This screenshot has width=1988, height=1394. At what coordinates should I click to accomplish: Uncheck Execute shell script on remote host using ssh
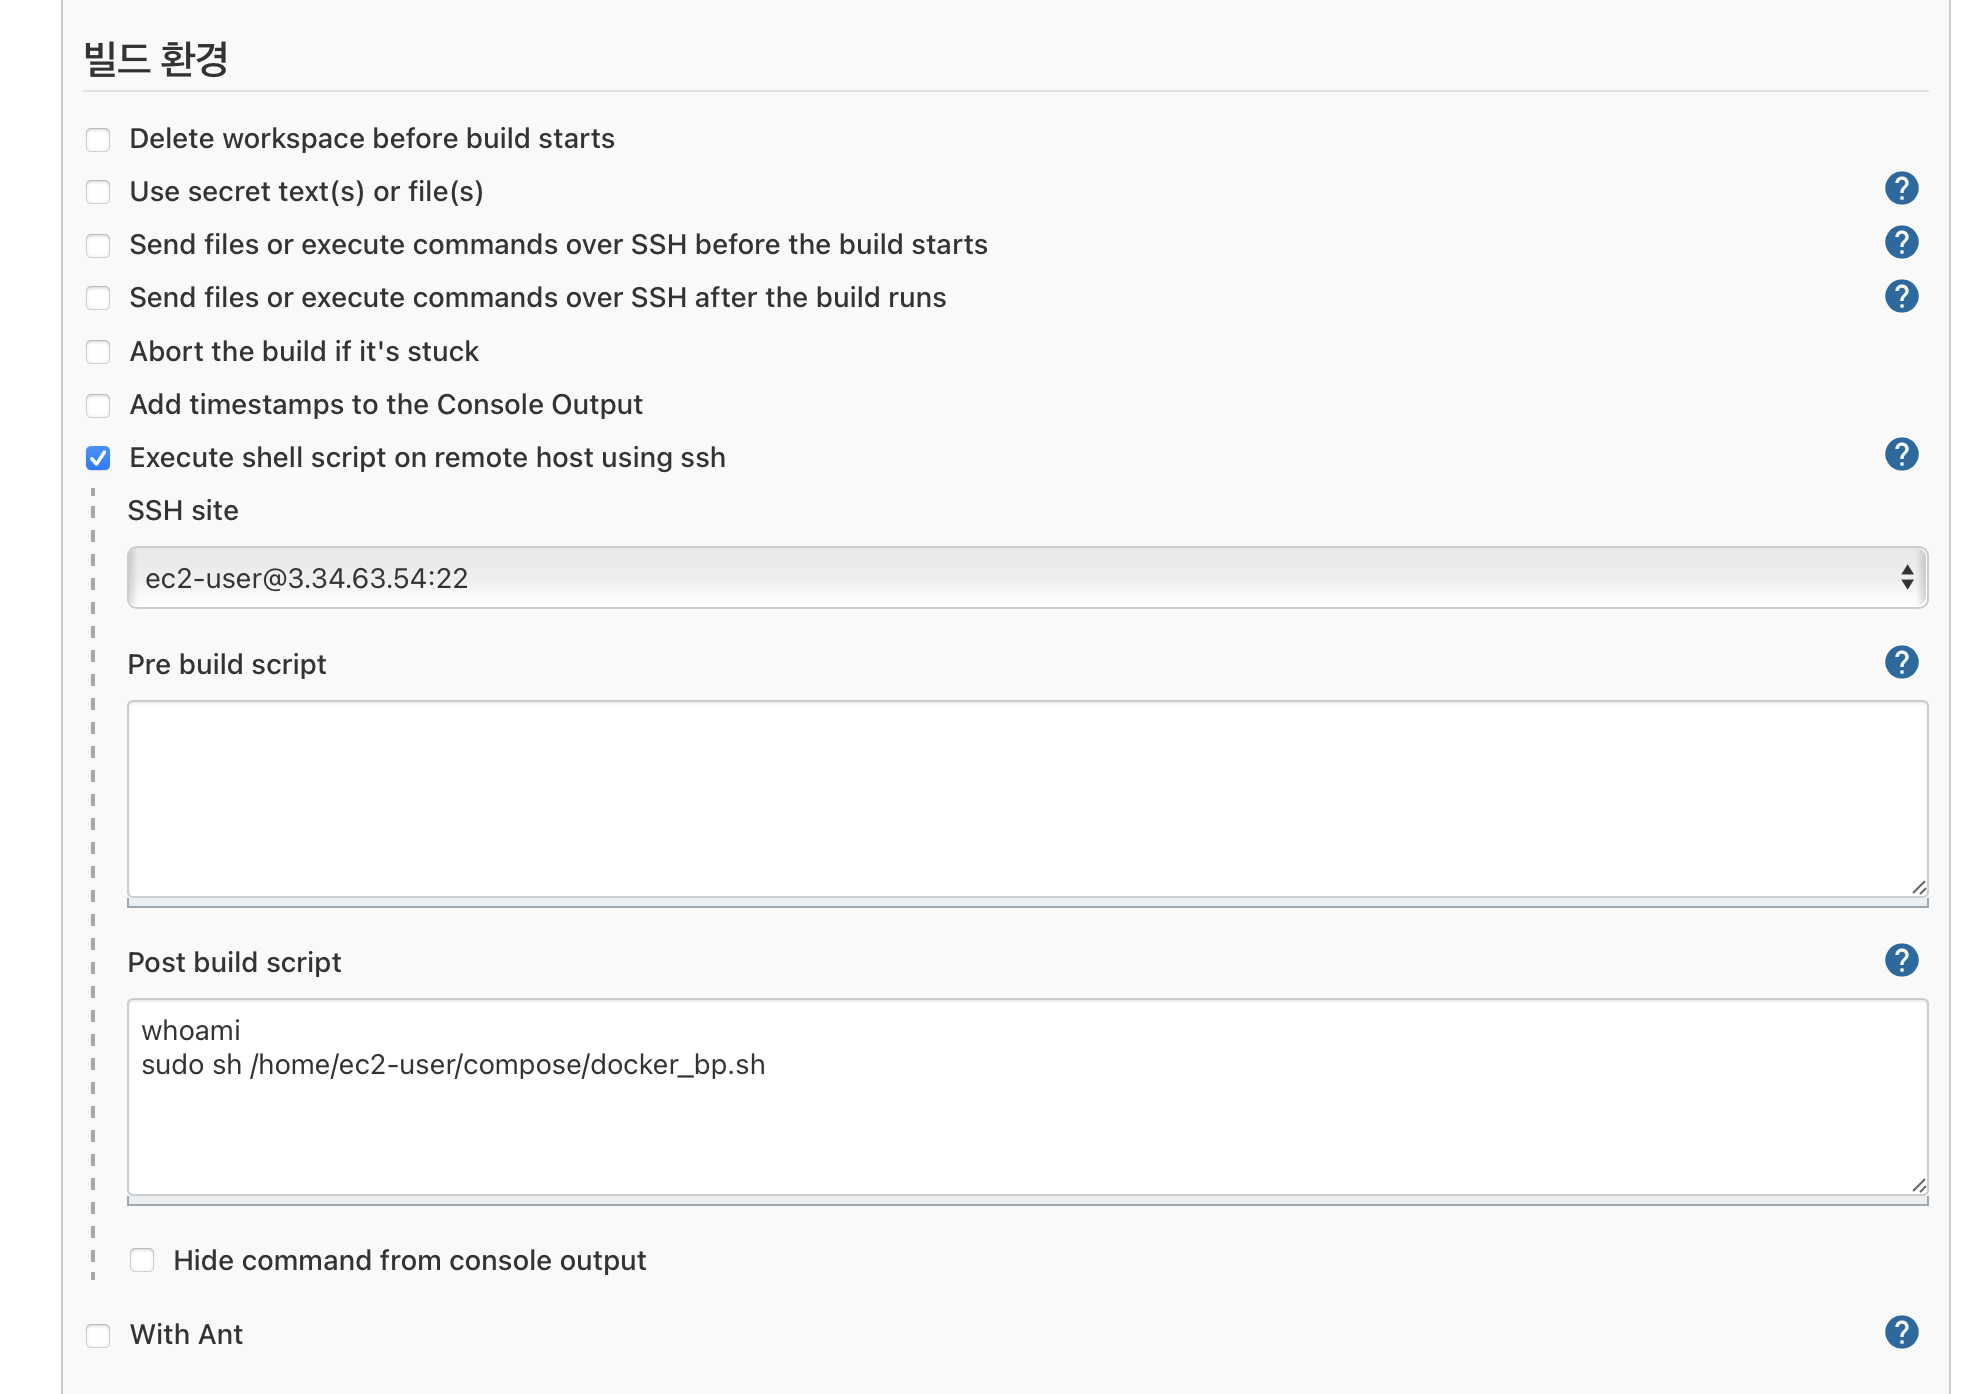tap(98, 458)
